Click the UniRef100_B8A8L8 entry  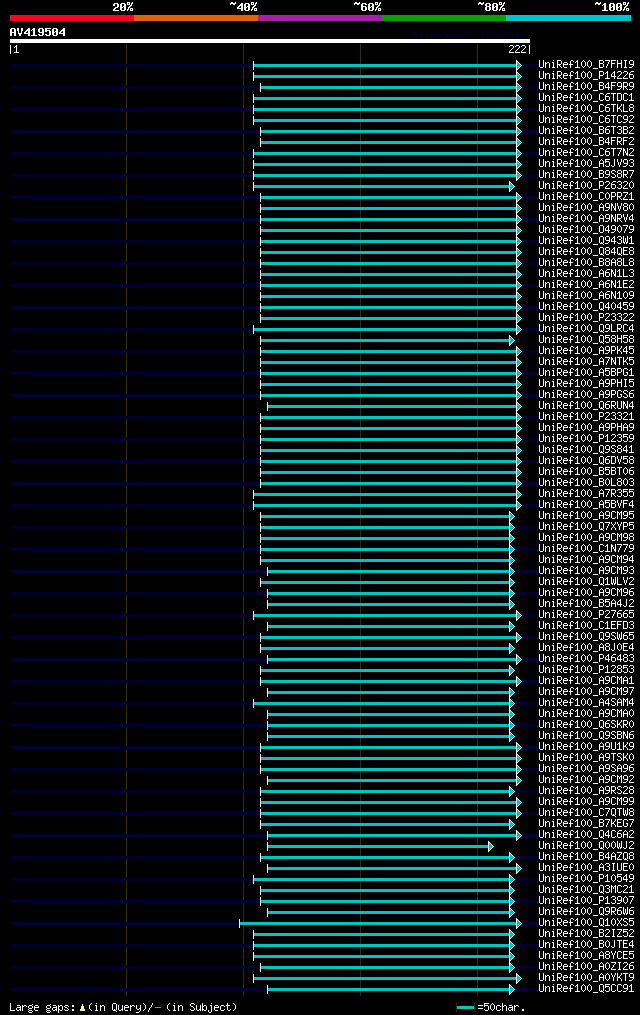(586, 263)
